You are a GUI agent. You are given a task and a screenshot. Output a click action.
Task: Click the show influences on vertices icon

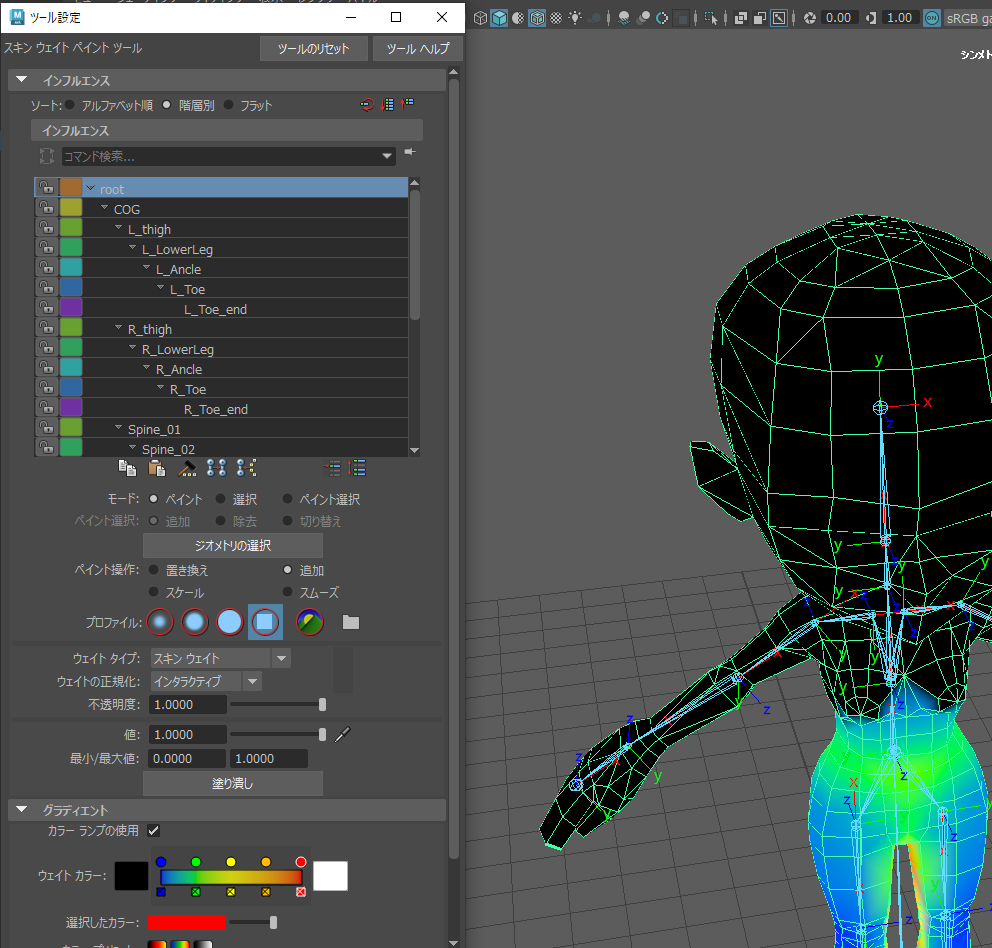[246, 468]
